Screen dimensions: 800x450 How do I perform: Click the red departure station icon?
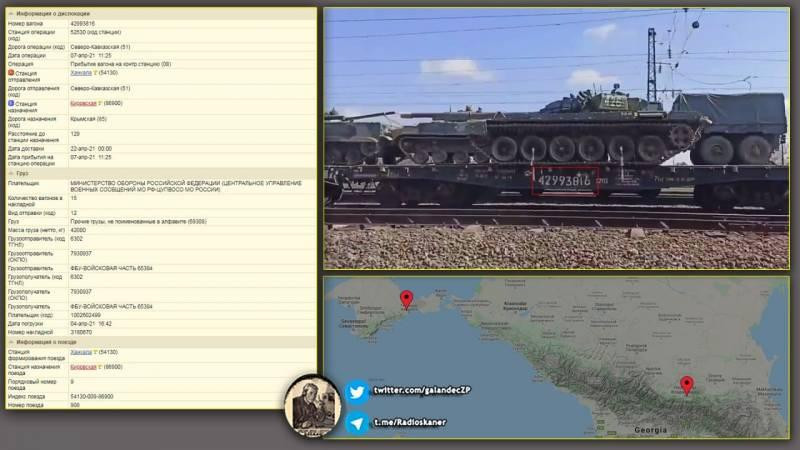(11, 72)
